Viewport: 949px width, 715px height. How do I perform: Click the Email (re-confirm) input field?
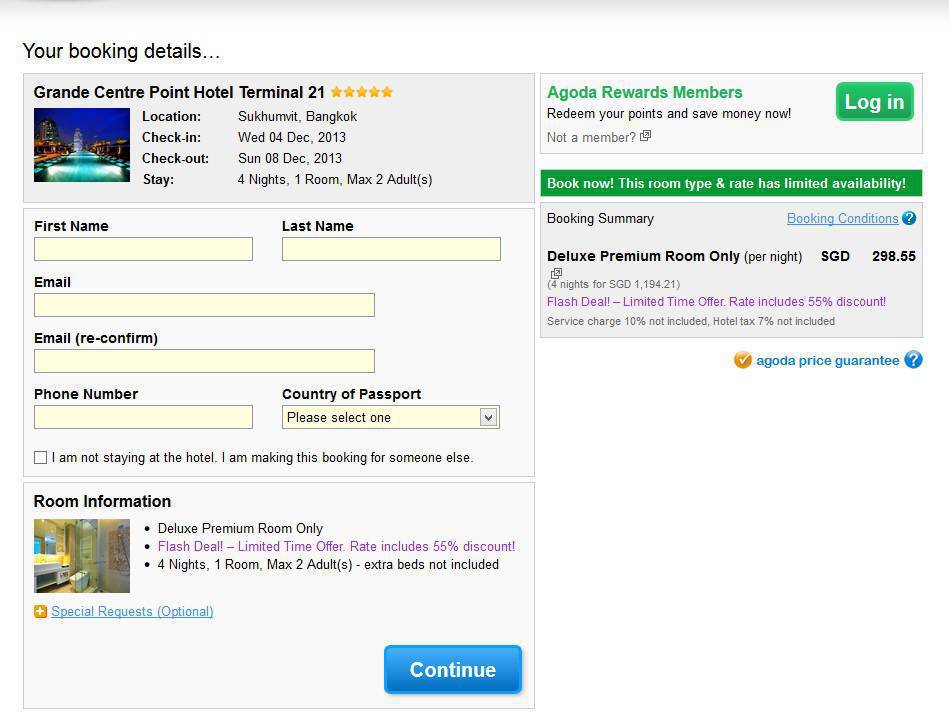(x=205, y=361)
